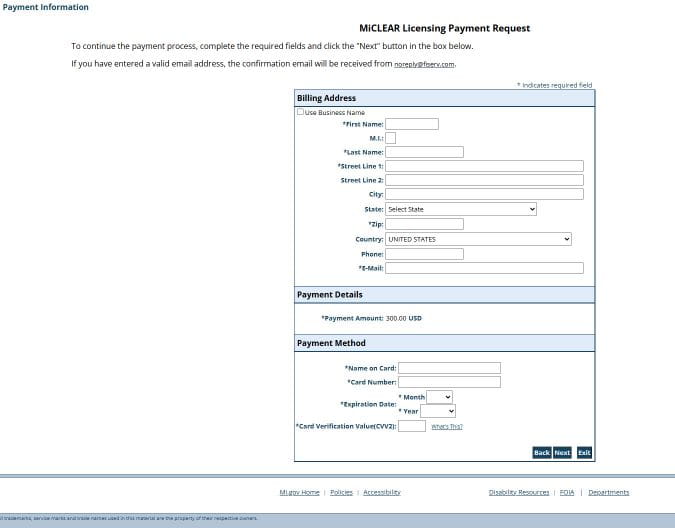This screenshot has height=528, width=675.
Task: Click the City input field
Action: tap(484, 194)
